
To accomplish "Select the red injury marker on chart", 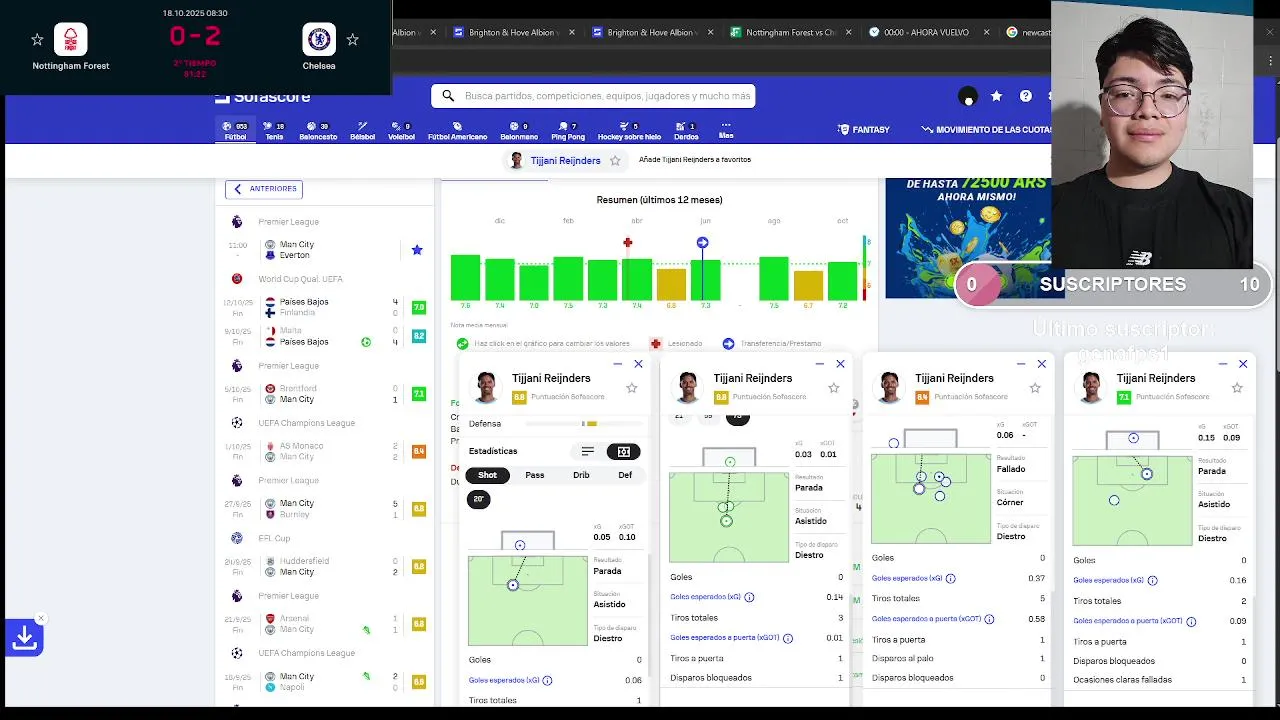I will [628, 243].
